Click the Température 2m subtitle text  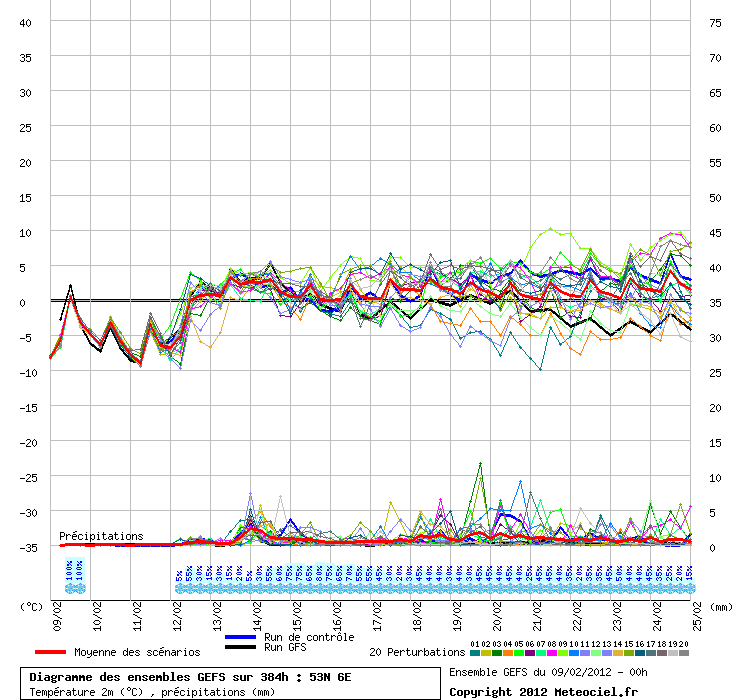pos(152,692)
